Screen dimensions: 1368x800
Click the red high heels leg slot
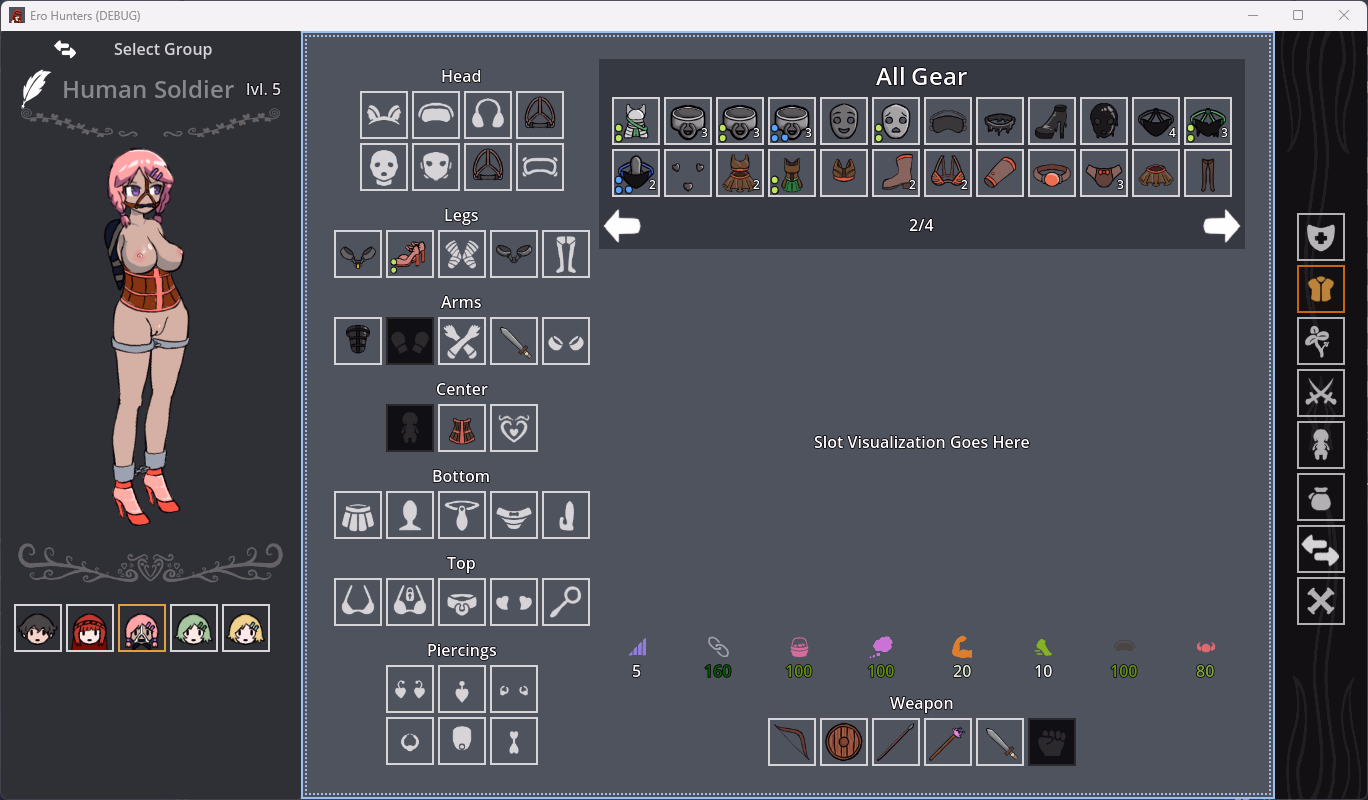coord(410,254)
